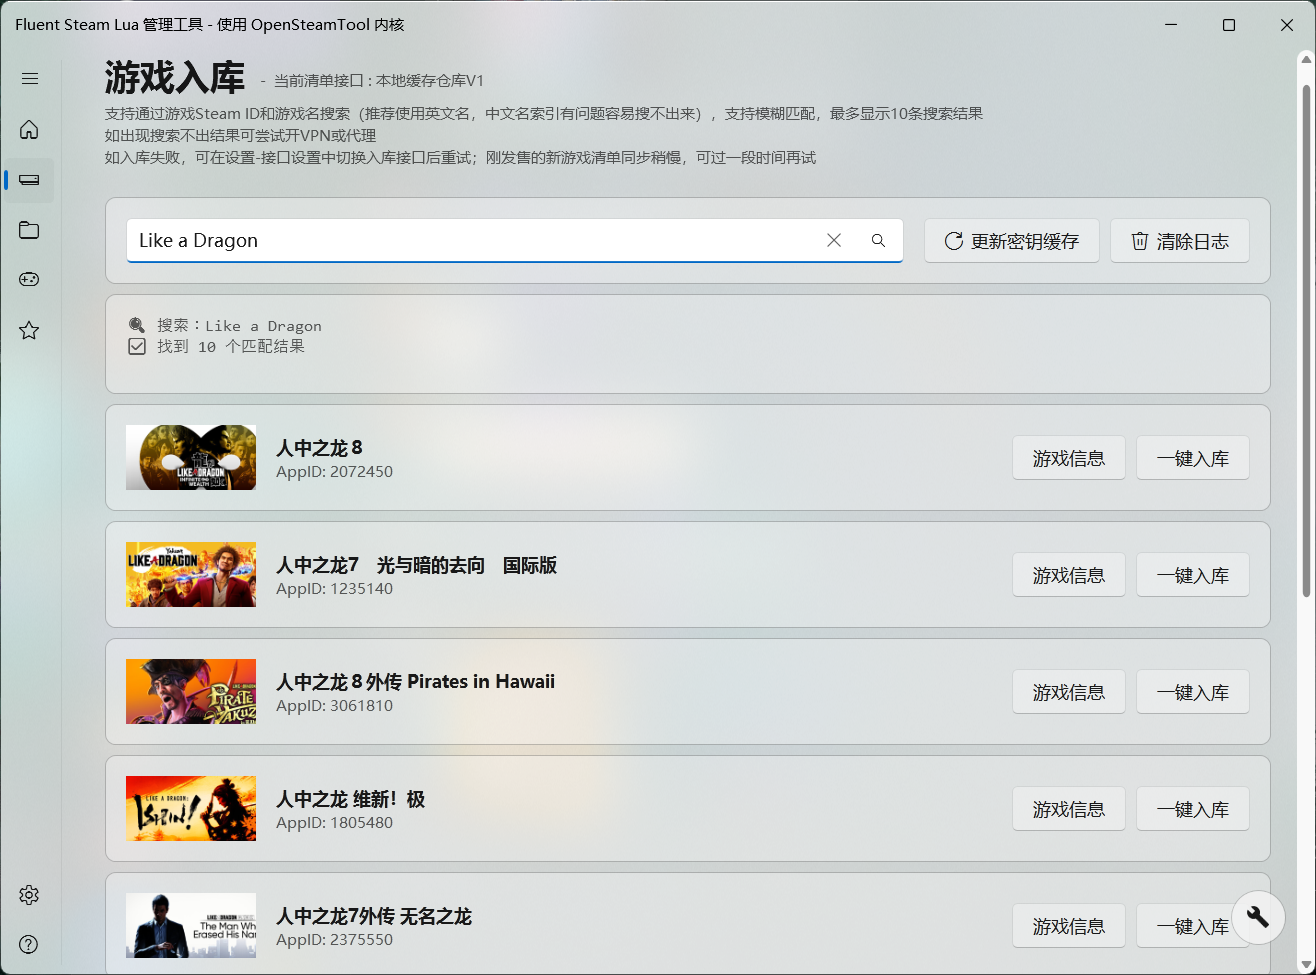The width and height of the screenshot is (1316, 975).
Task: Click 一键入库 for 人中之龙 8
Action: (x=1193, y=458)
